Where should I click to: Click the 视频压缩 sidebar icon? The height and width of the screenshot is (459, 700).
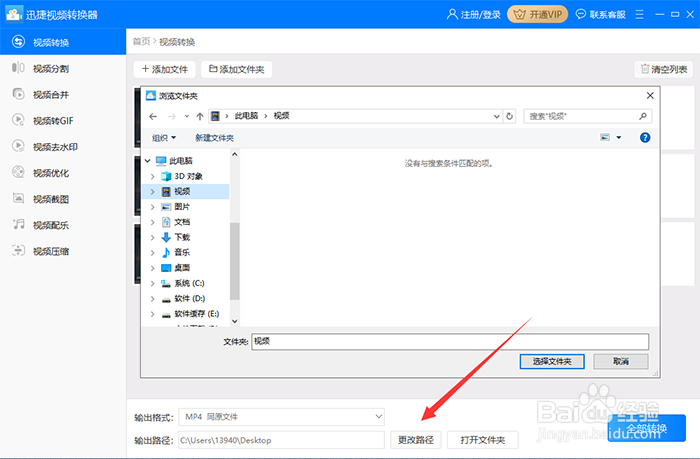[x=18, y=250]
